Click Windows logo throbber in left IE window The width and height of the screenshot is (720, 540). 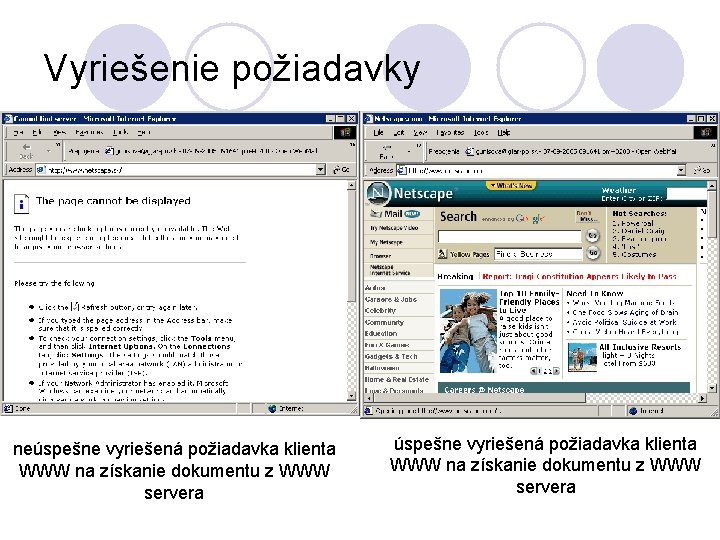pyautogui.click(x=344, y=133)
